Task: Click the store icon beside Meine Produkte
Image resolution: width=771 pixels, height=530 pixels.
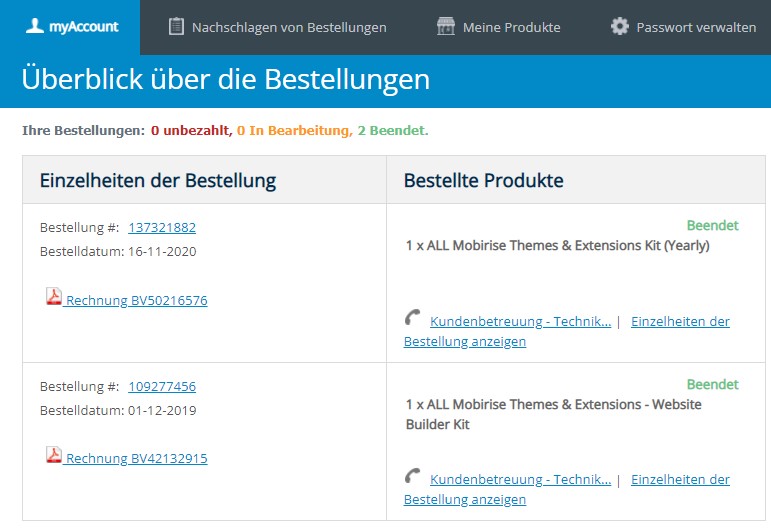Action: [x=446, y=27]
